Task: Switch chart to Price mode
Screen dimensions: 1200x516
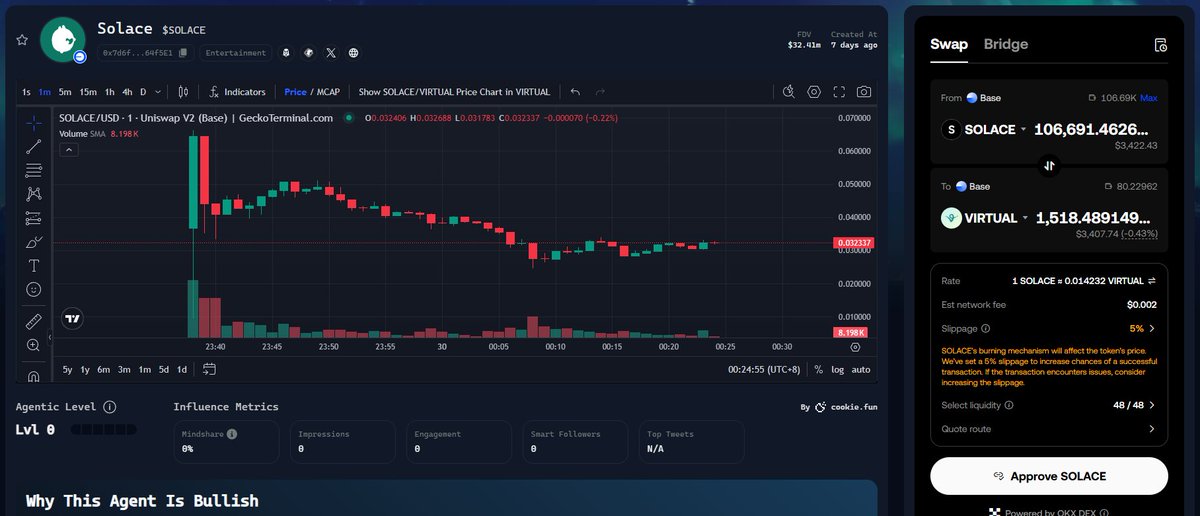Action: [x=295, y=92]
